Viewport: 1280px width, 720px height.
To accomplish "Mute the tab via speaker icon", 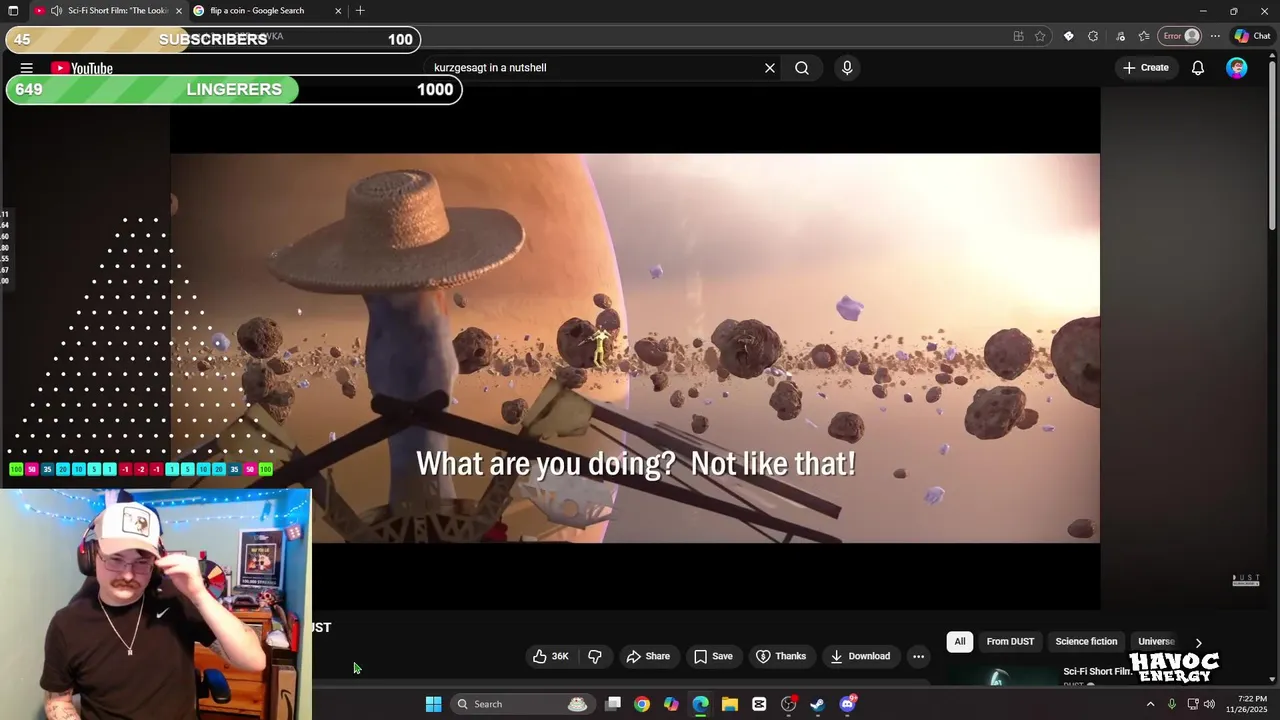I will [56, 11].
